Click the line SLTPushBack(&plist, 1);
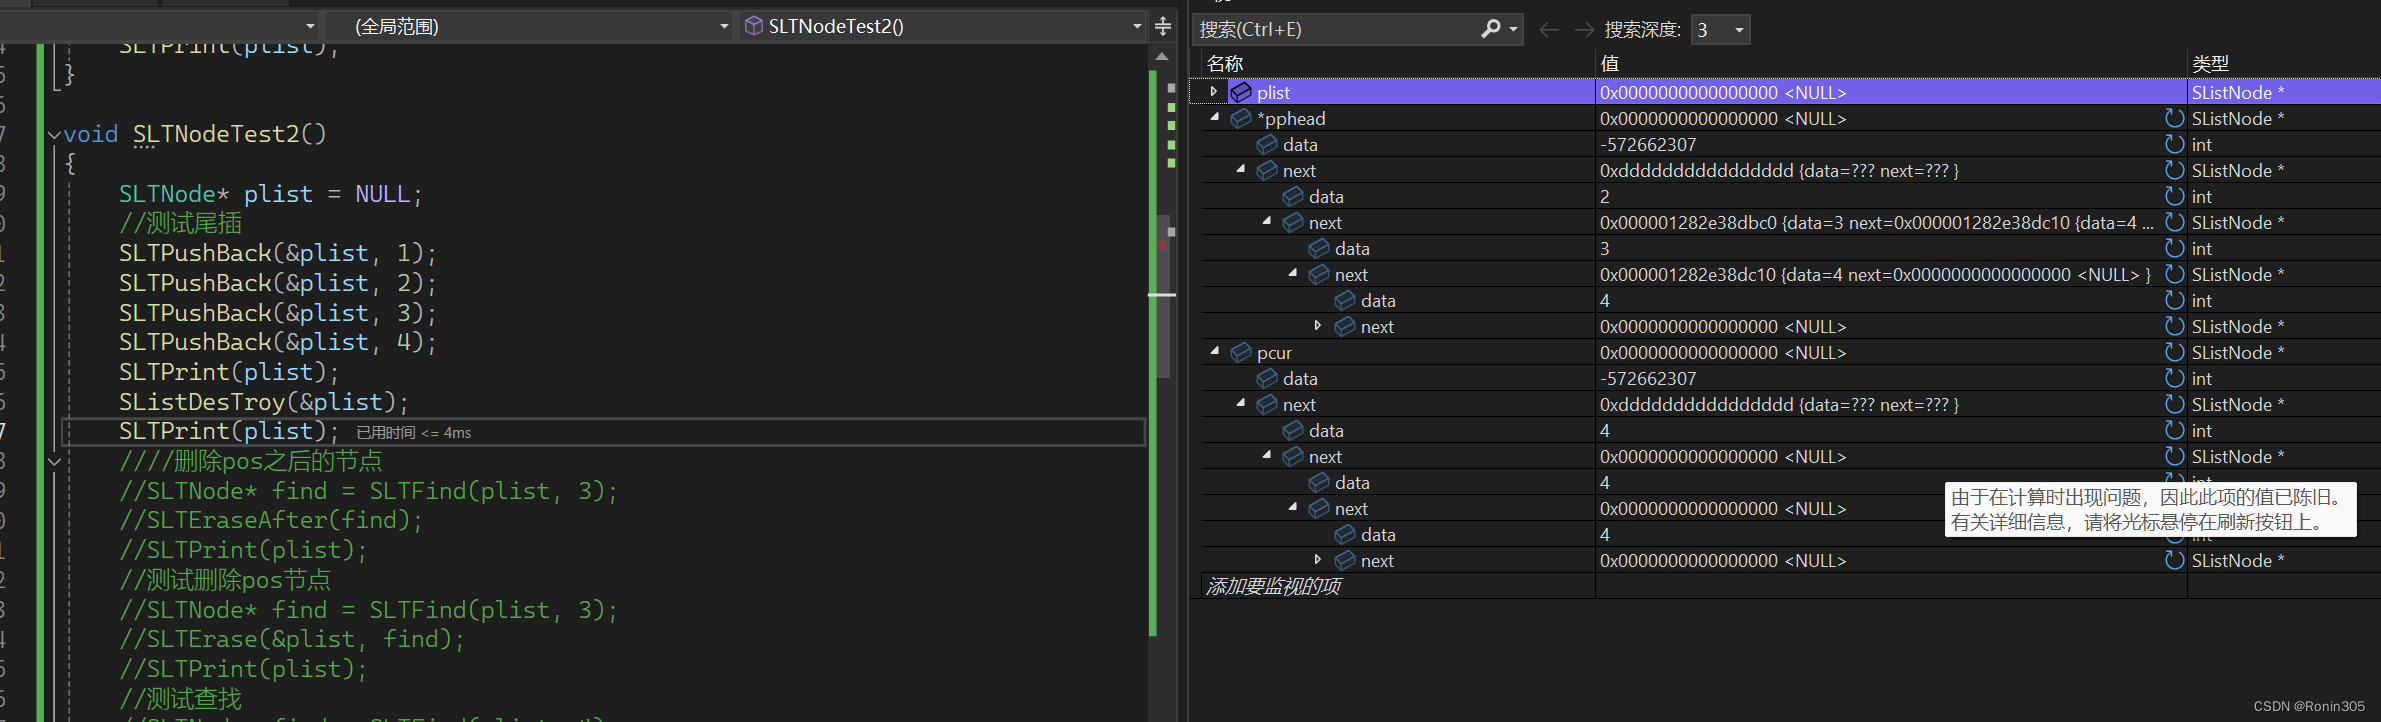 [x=277, y=253]
